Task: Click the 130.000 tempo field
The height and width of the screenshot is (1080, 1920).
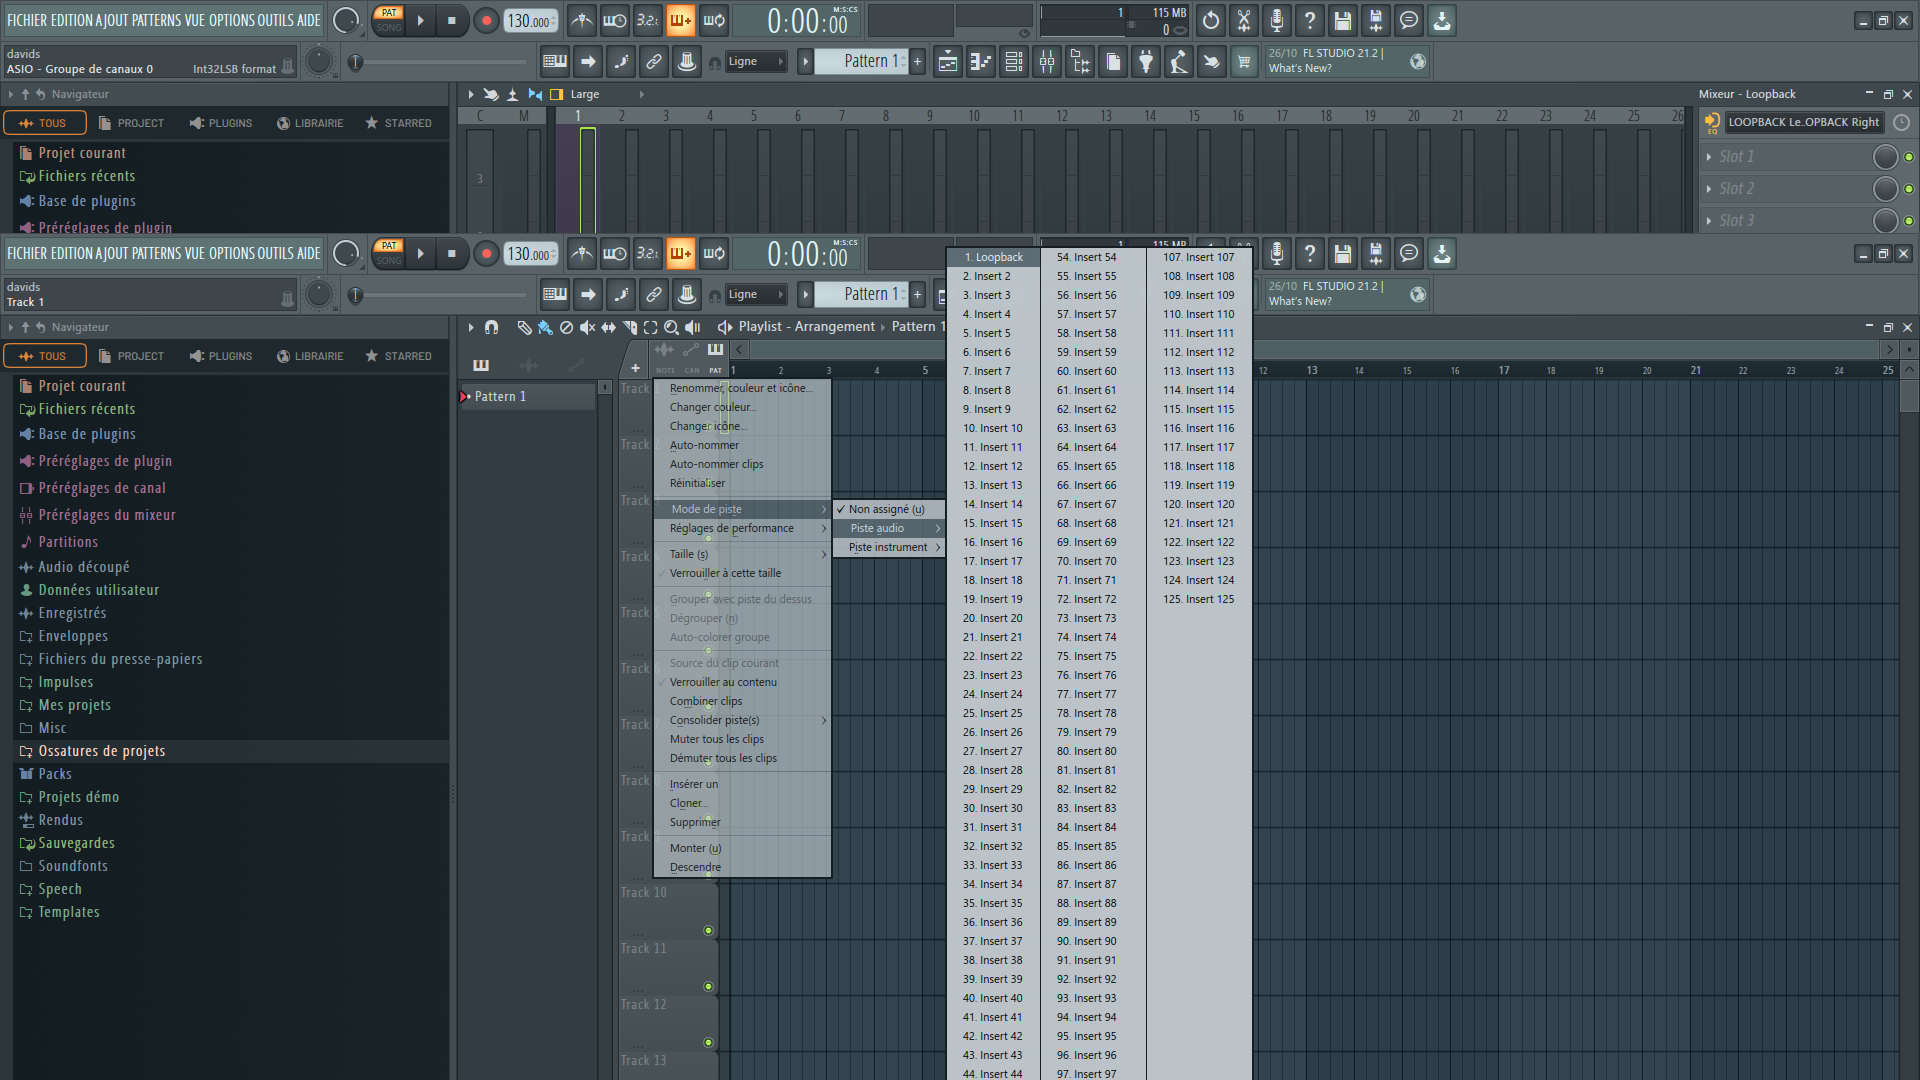Action: [529, 254]
